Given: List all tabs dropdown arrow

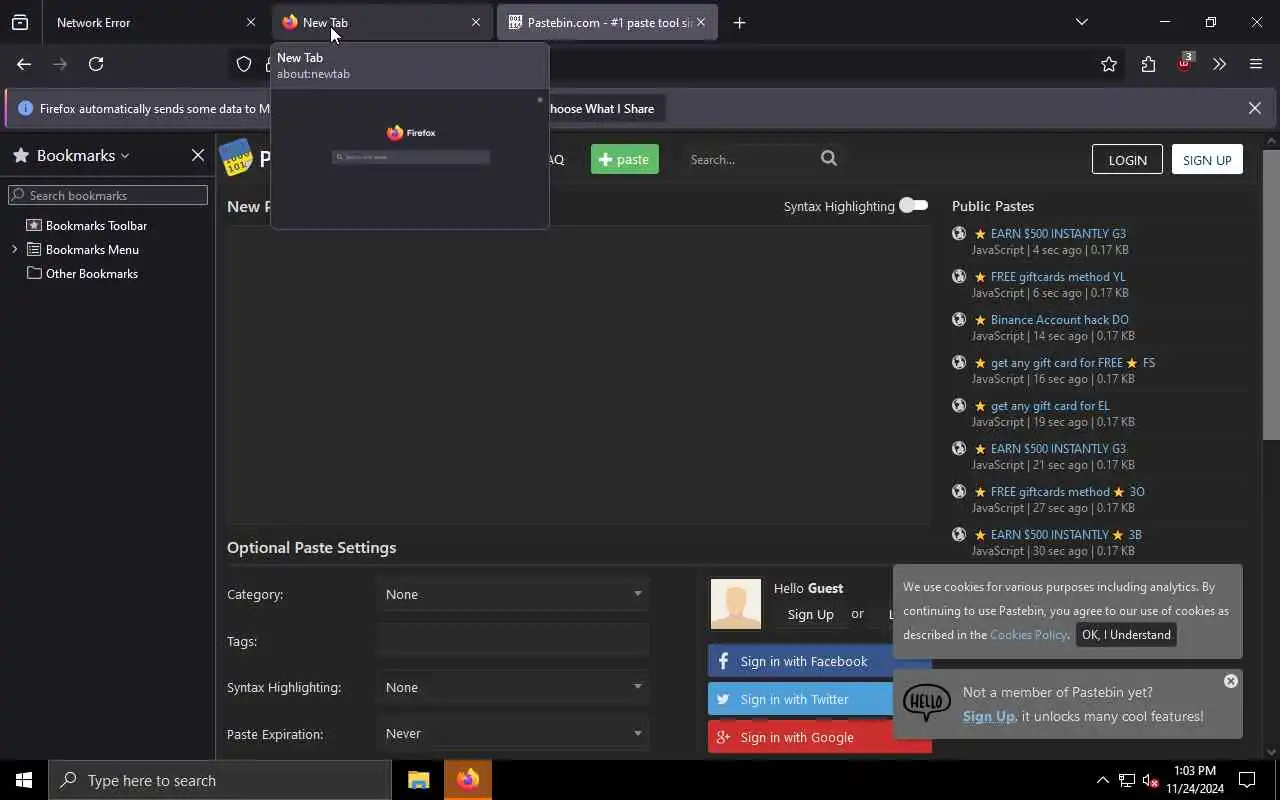Looking at the screenshot, I should pos(1081,22).
